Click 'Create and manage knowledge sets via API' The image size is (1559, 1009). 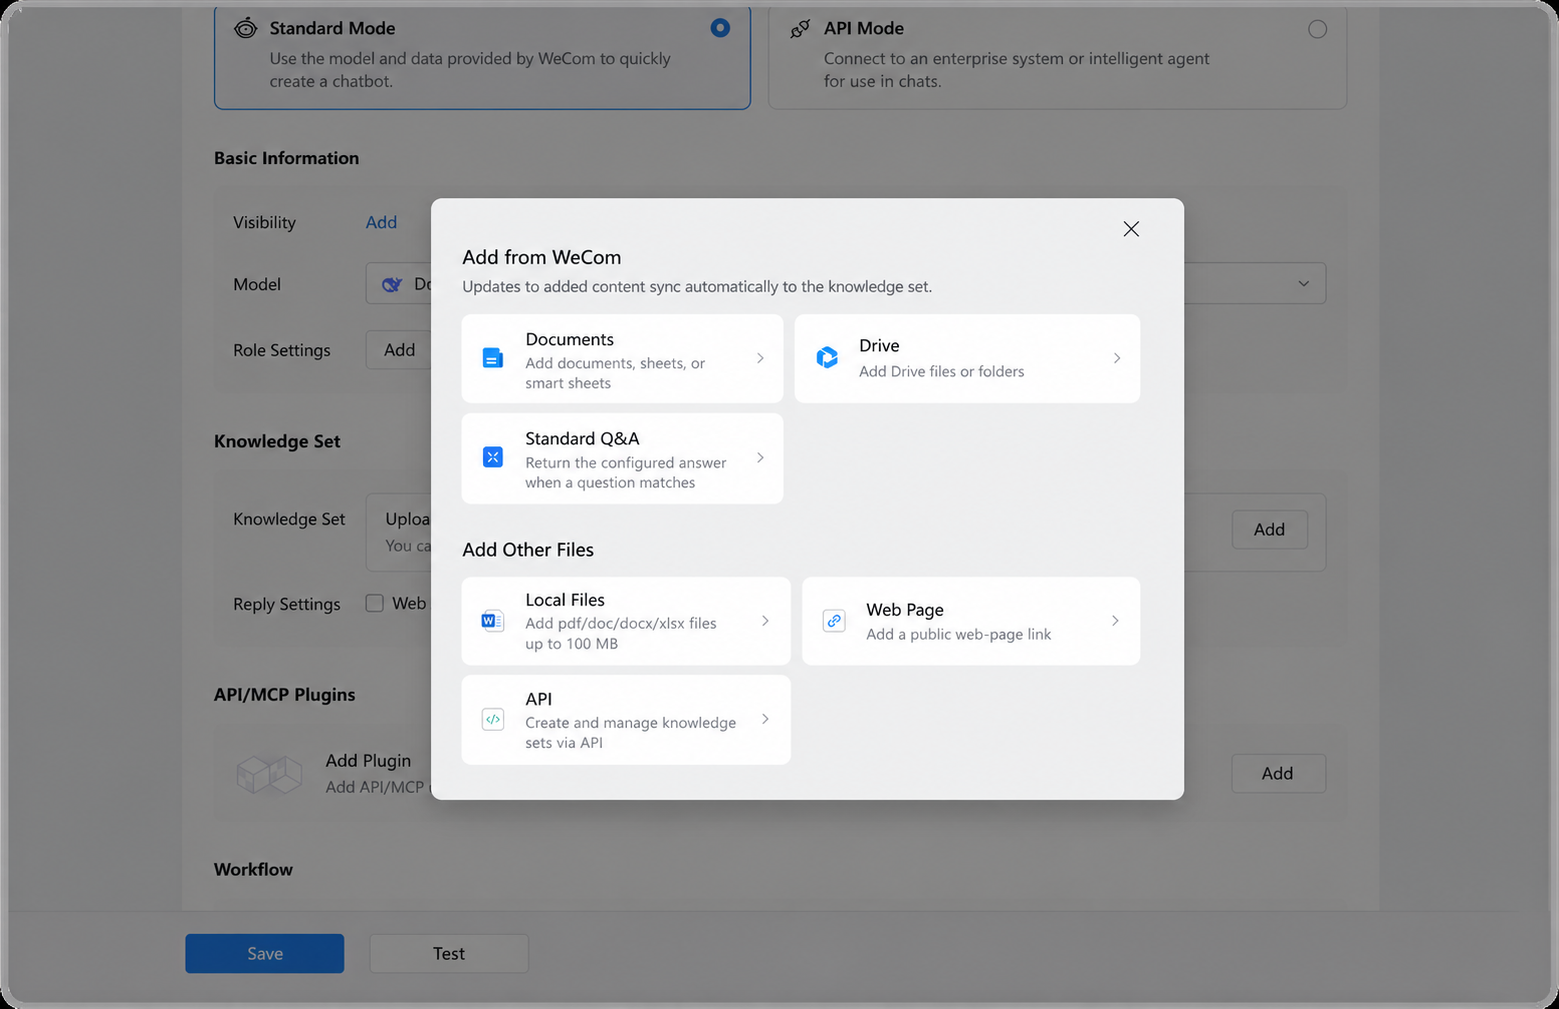coord(630,732)
